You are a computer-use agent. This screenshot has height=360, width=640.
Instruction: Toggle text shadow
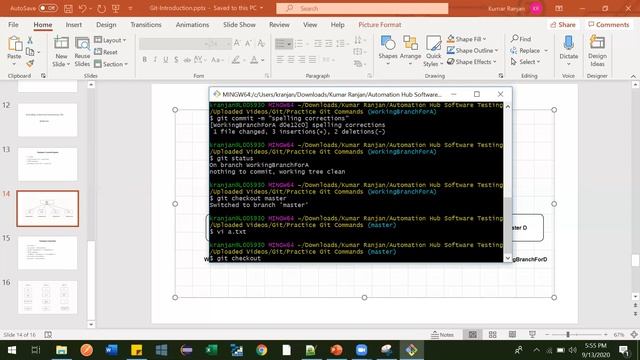[x=176, y=60]
